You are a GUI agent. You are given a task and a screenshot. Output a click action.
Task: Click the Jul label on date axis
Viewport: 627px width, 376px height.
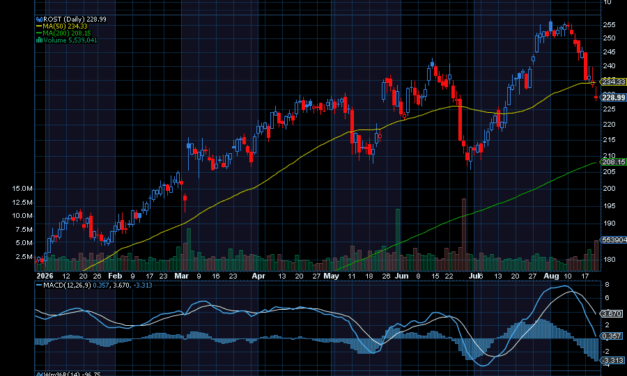coord(475,276)
